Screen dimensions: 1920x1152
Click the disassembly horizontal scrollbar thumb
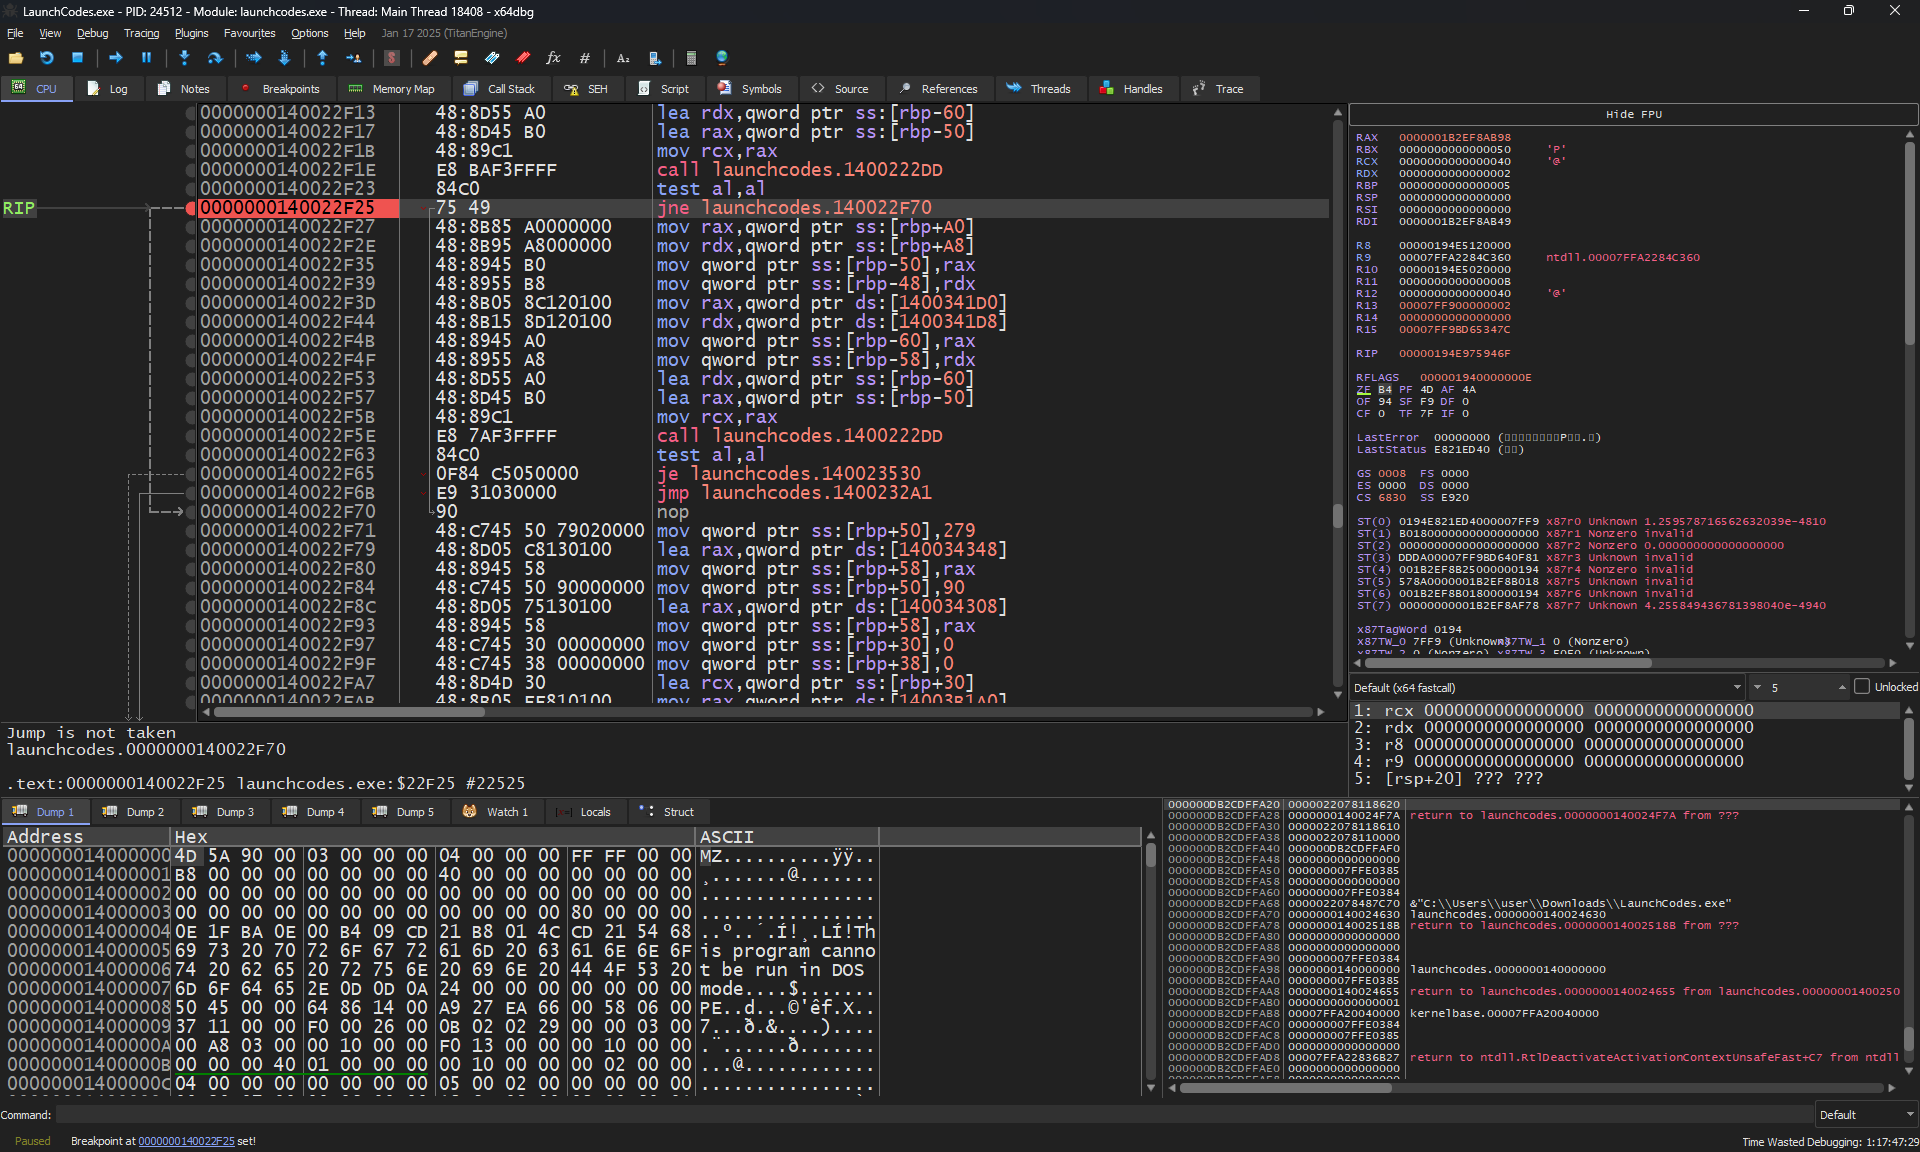pyautogui.click(x=350, y=712)
